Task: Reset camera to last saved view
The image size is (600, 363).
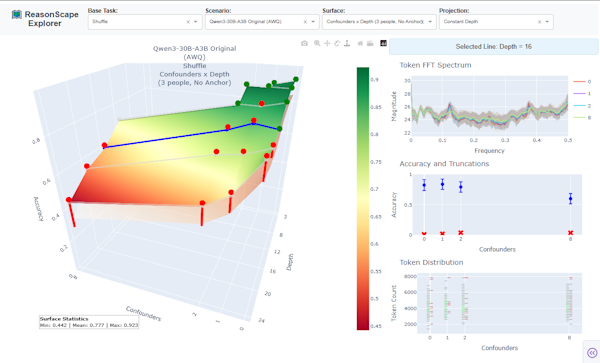Action: [370, 43]
